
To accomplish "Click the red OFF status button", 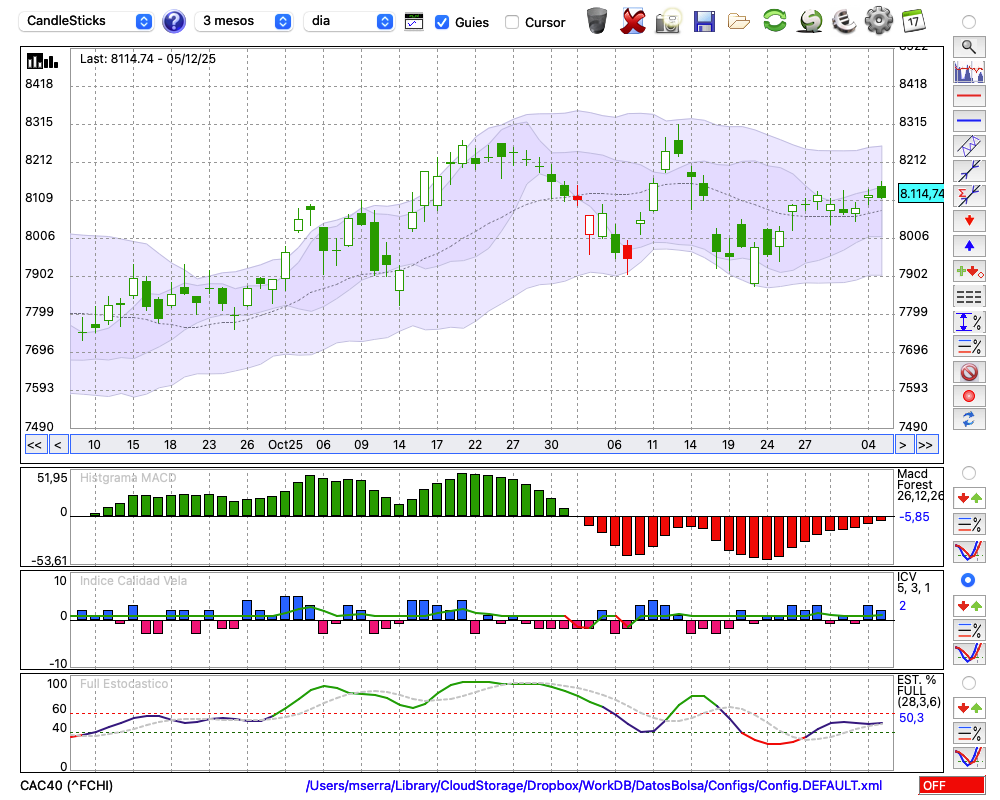I will (950, 786).
